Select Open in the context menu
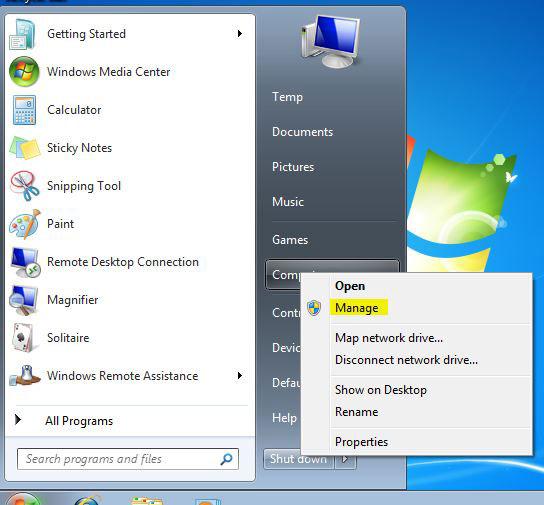The width and height of the screenshot is (544, 505). point(350,286)
